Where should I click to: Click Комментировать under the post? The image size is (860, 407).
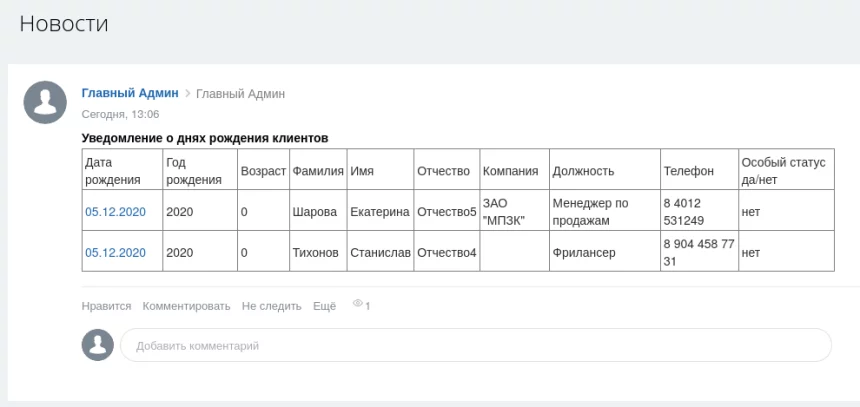[x=186, y=306]
